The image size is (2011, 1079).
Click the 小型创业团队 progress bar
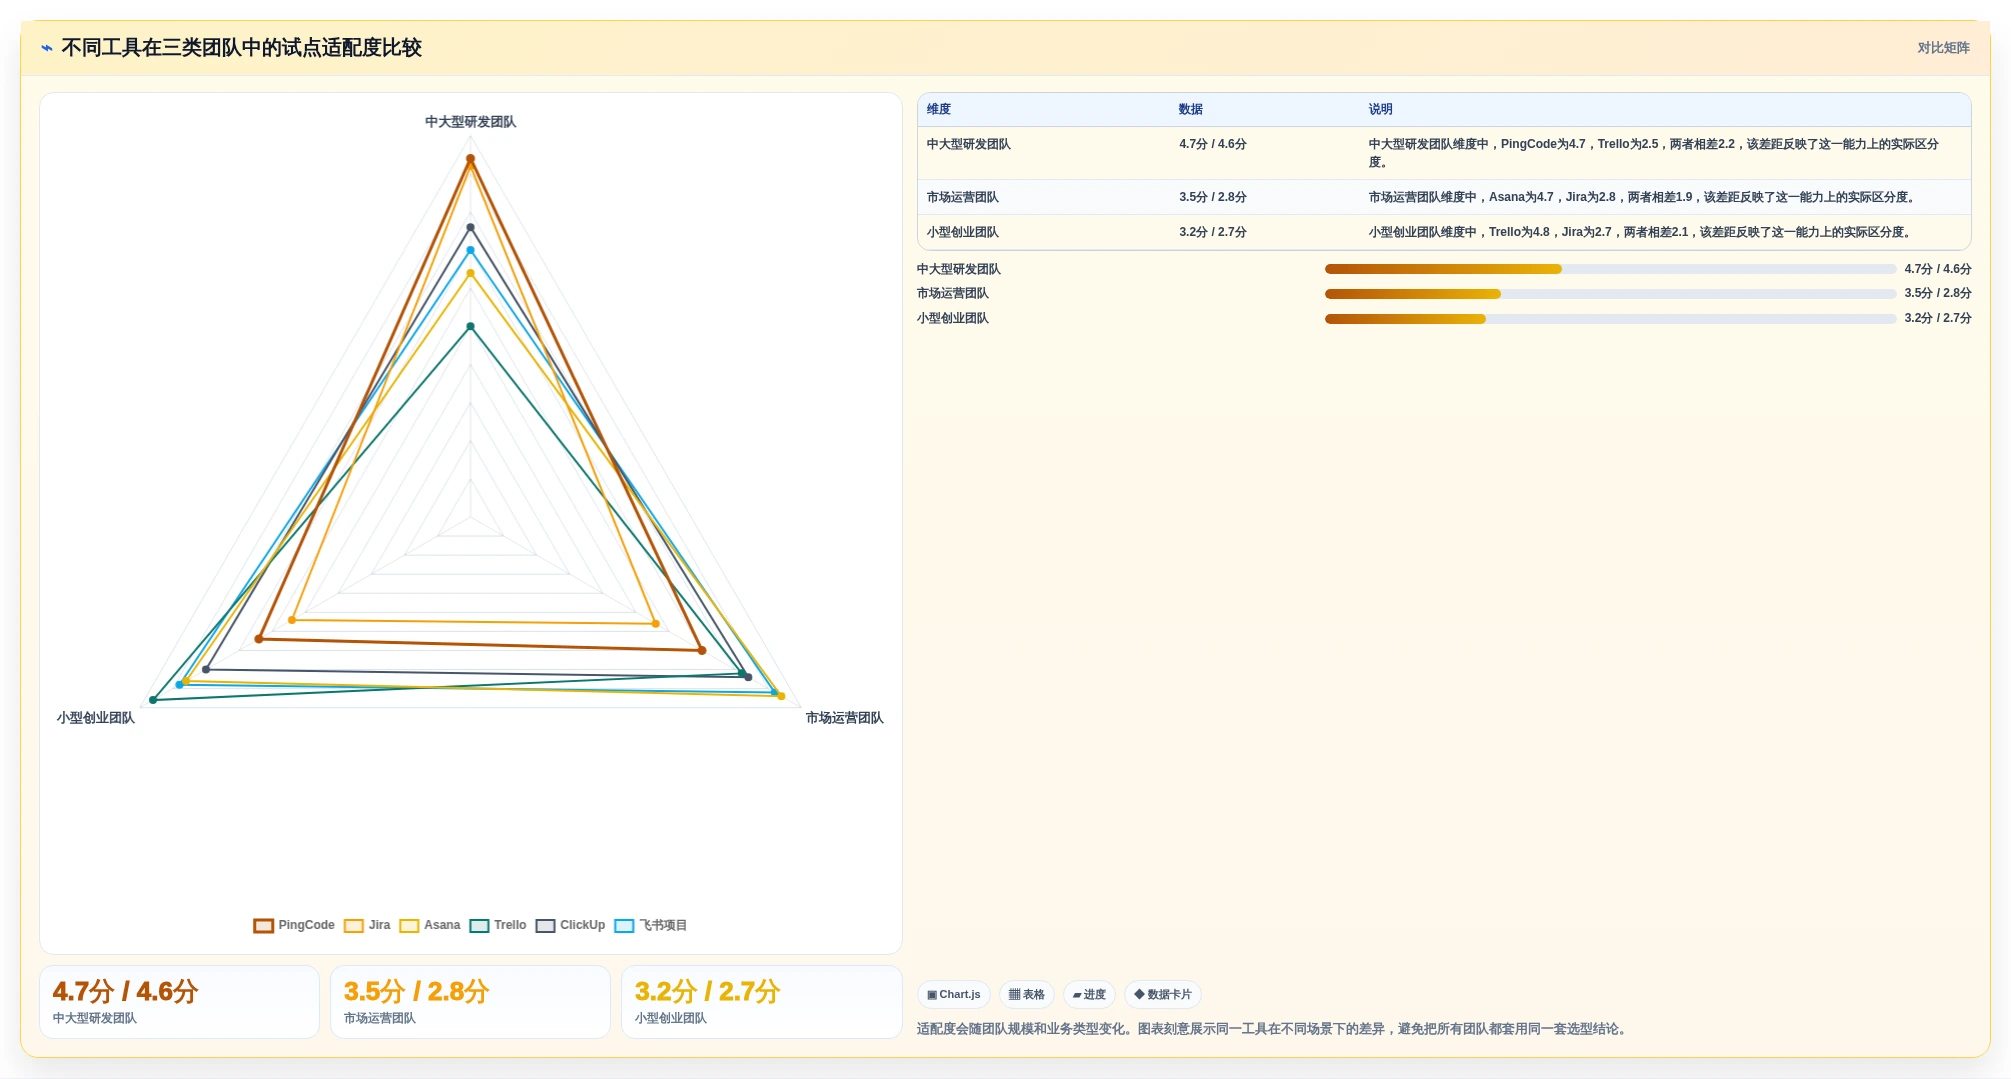tap(1610, 319)
